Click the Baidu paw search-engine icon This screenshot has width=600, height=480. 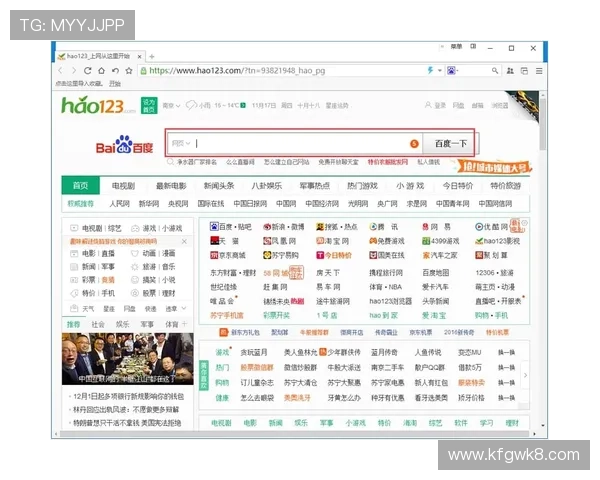click(x=451, y=70)
